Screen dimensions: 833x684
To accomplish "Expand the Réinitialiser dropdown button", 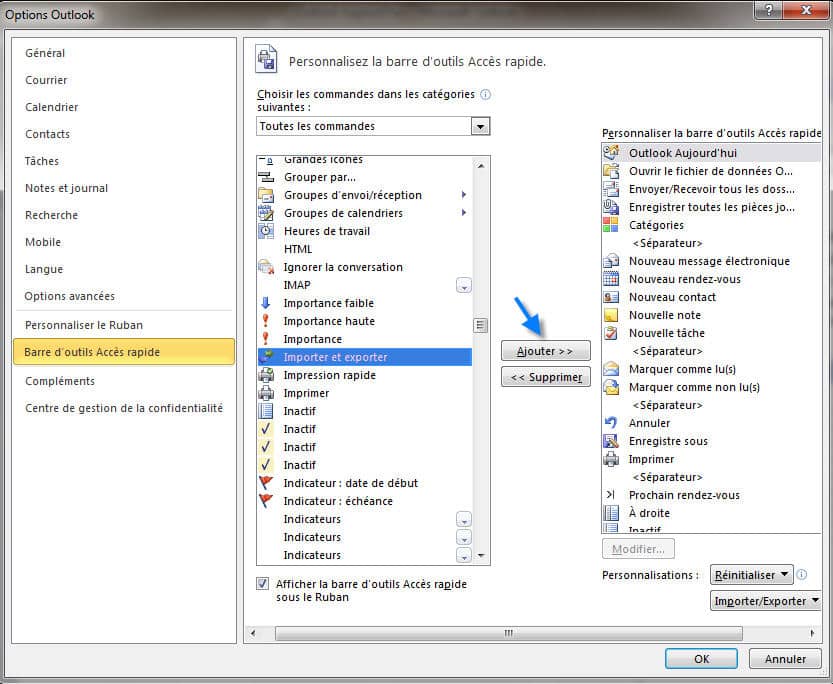I will point(752,575).
